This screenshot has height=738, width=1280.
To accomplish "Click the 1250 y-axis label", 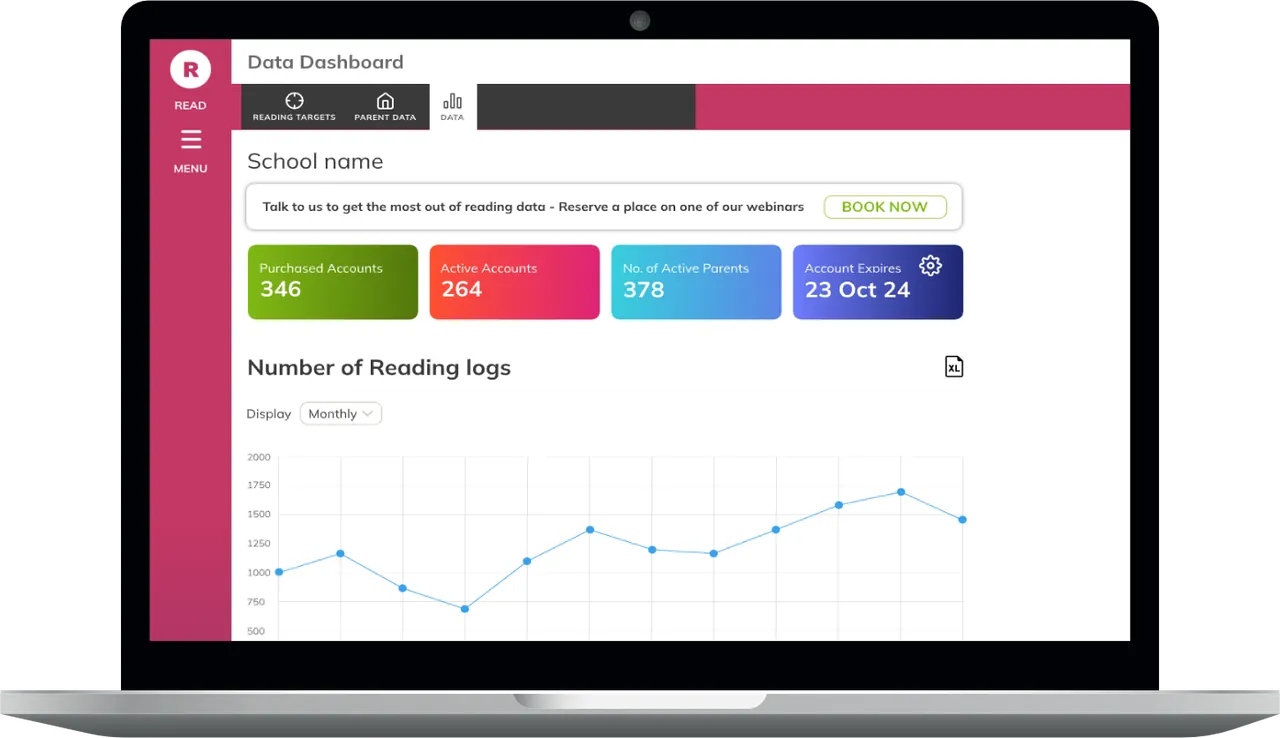I will click(x=259, y=543).
